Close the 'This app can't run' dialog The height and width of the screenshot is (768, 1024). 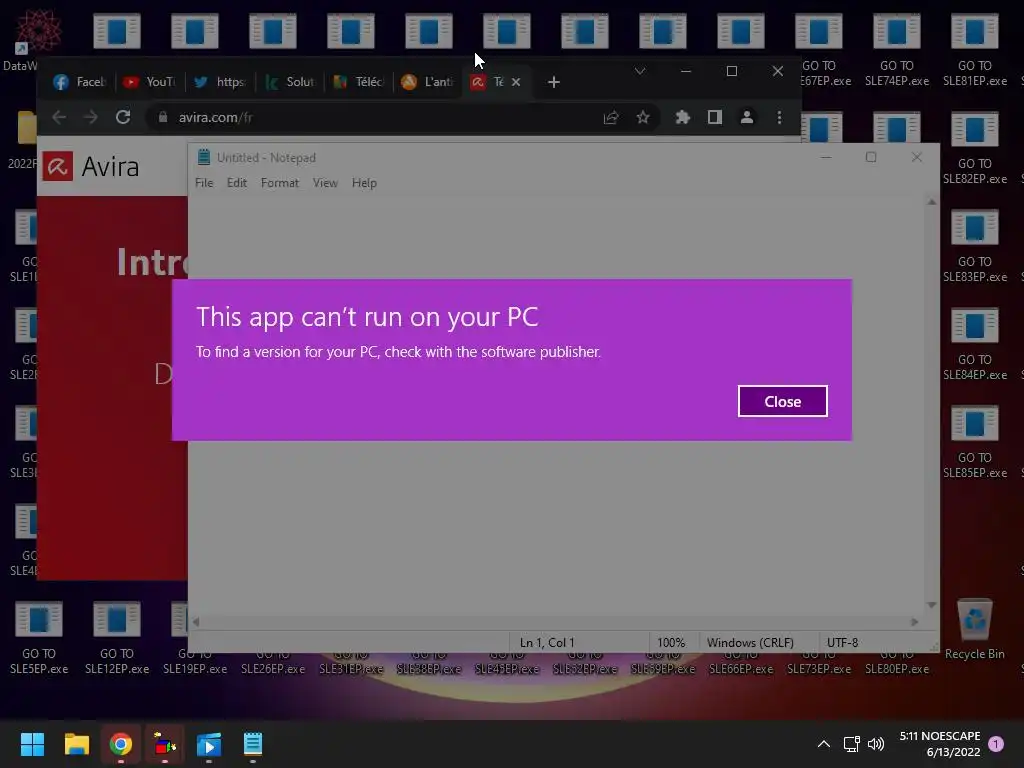click(782, 401)
